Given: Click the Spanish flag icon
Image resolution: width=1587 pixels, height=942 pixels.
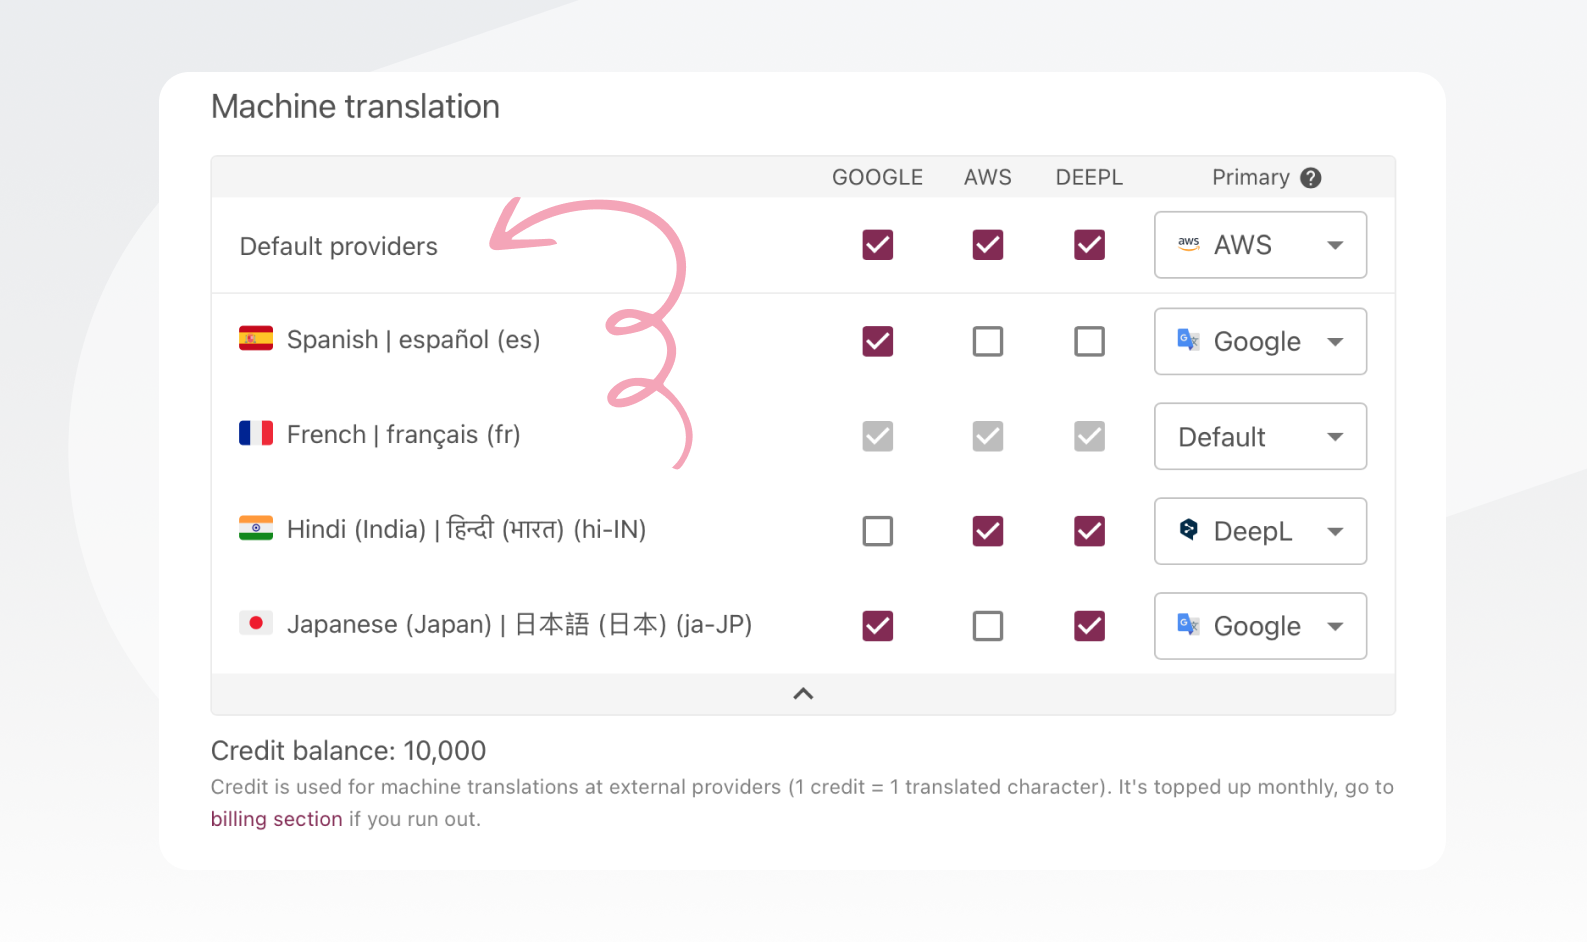Looking at the screenshot, I should [256, 339].
